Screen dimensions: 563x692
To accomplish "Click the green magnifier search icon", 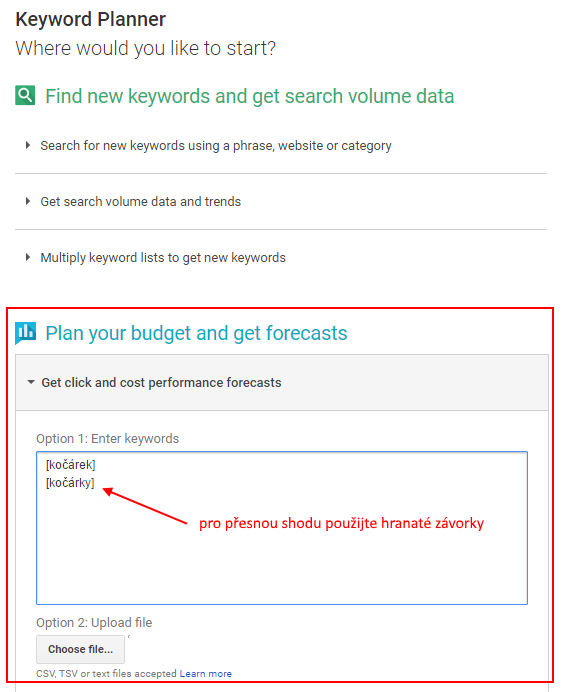I will point(25,95).
